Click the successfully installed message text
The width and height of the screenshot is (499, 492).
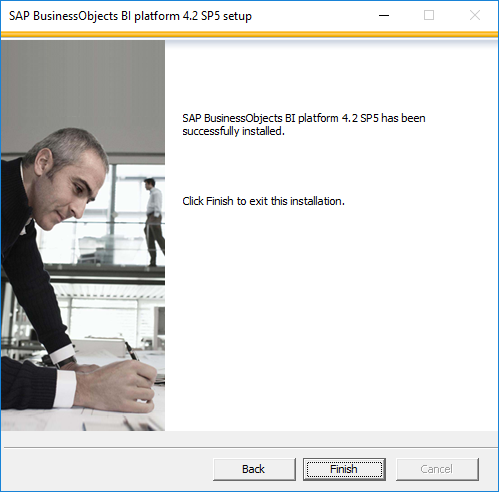tap(304, 124)
